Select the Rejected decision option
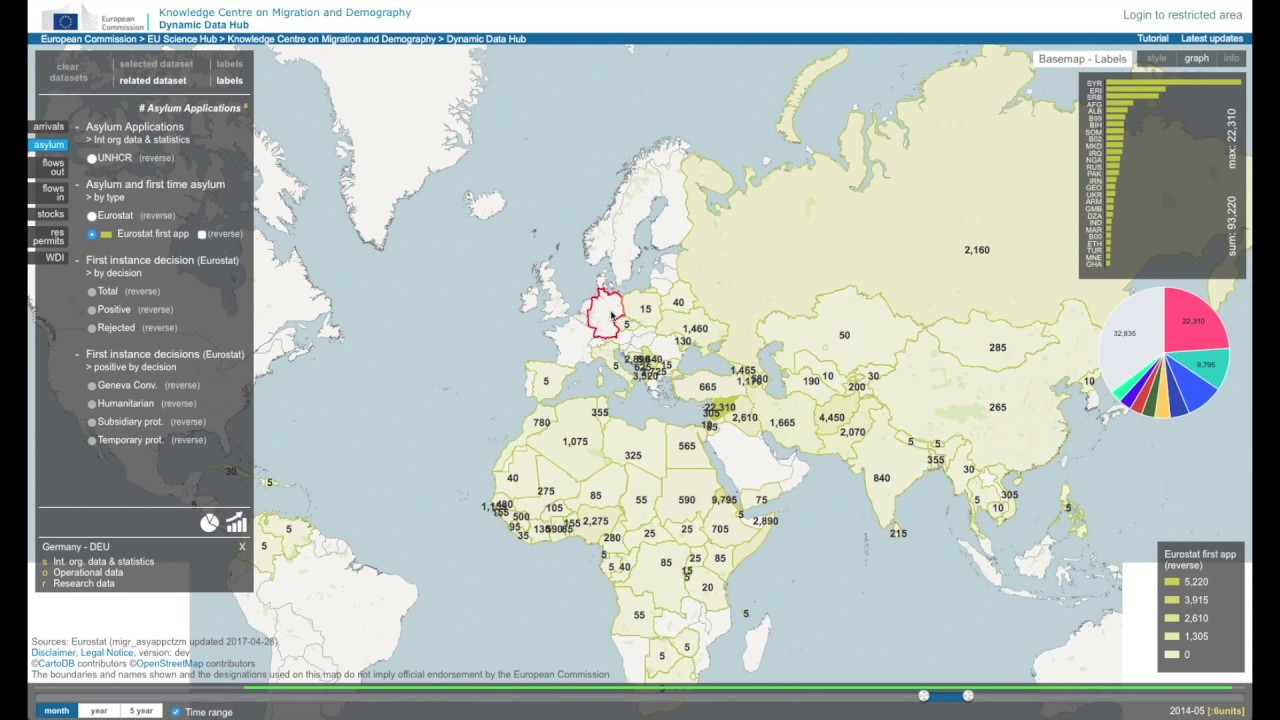1280x720 pixels. coord(92,328)
